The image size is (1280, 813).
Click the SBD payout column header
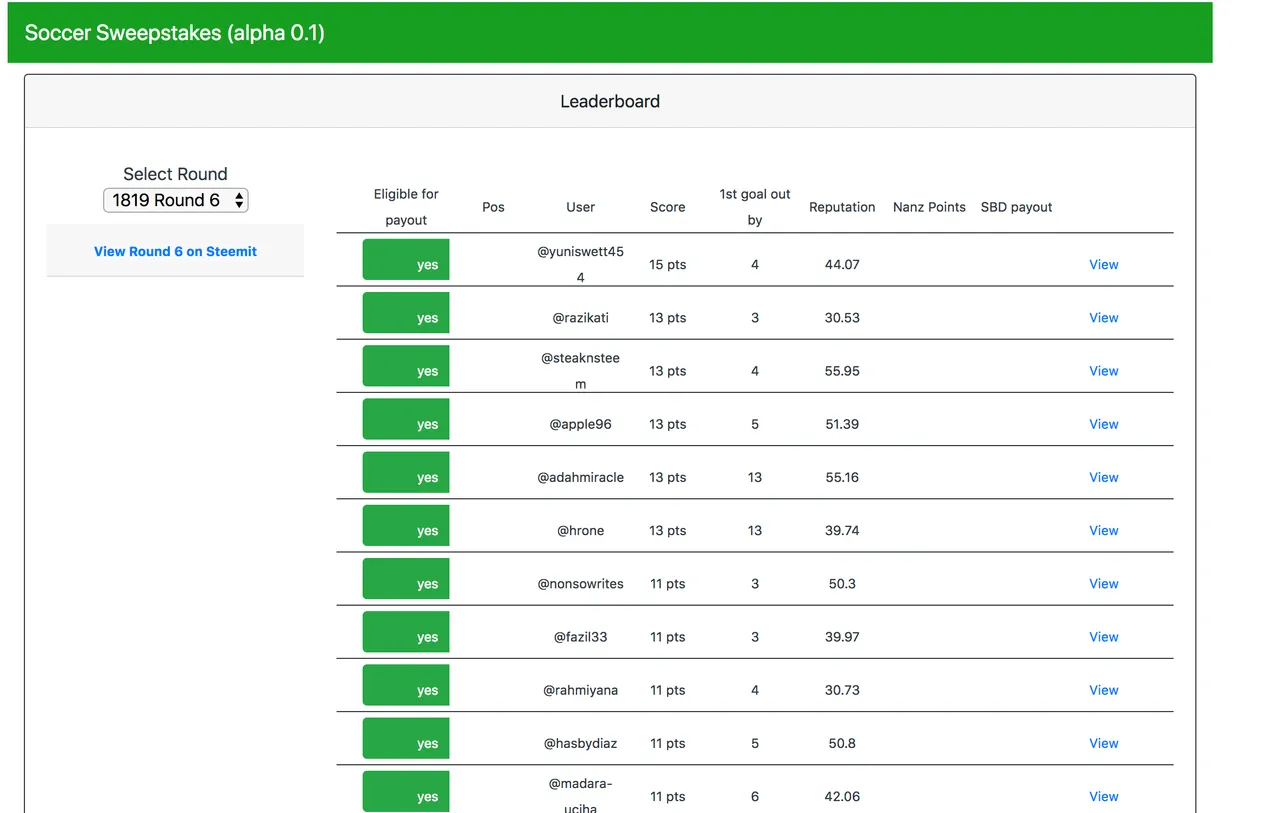coord(1017,207)
